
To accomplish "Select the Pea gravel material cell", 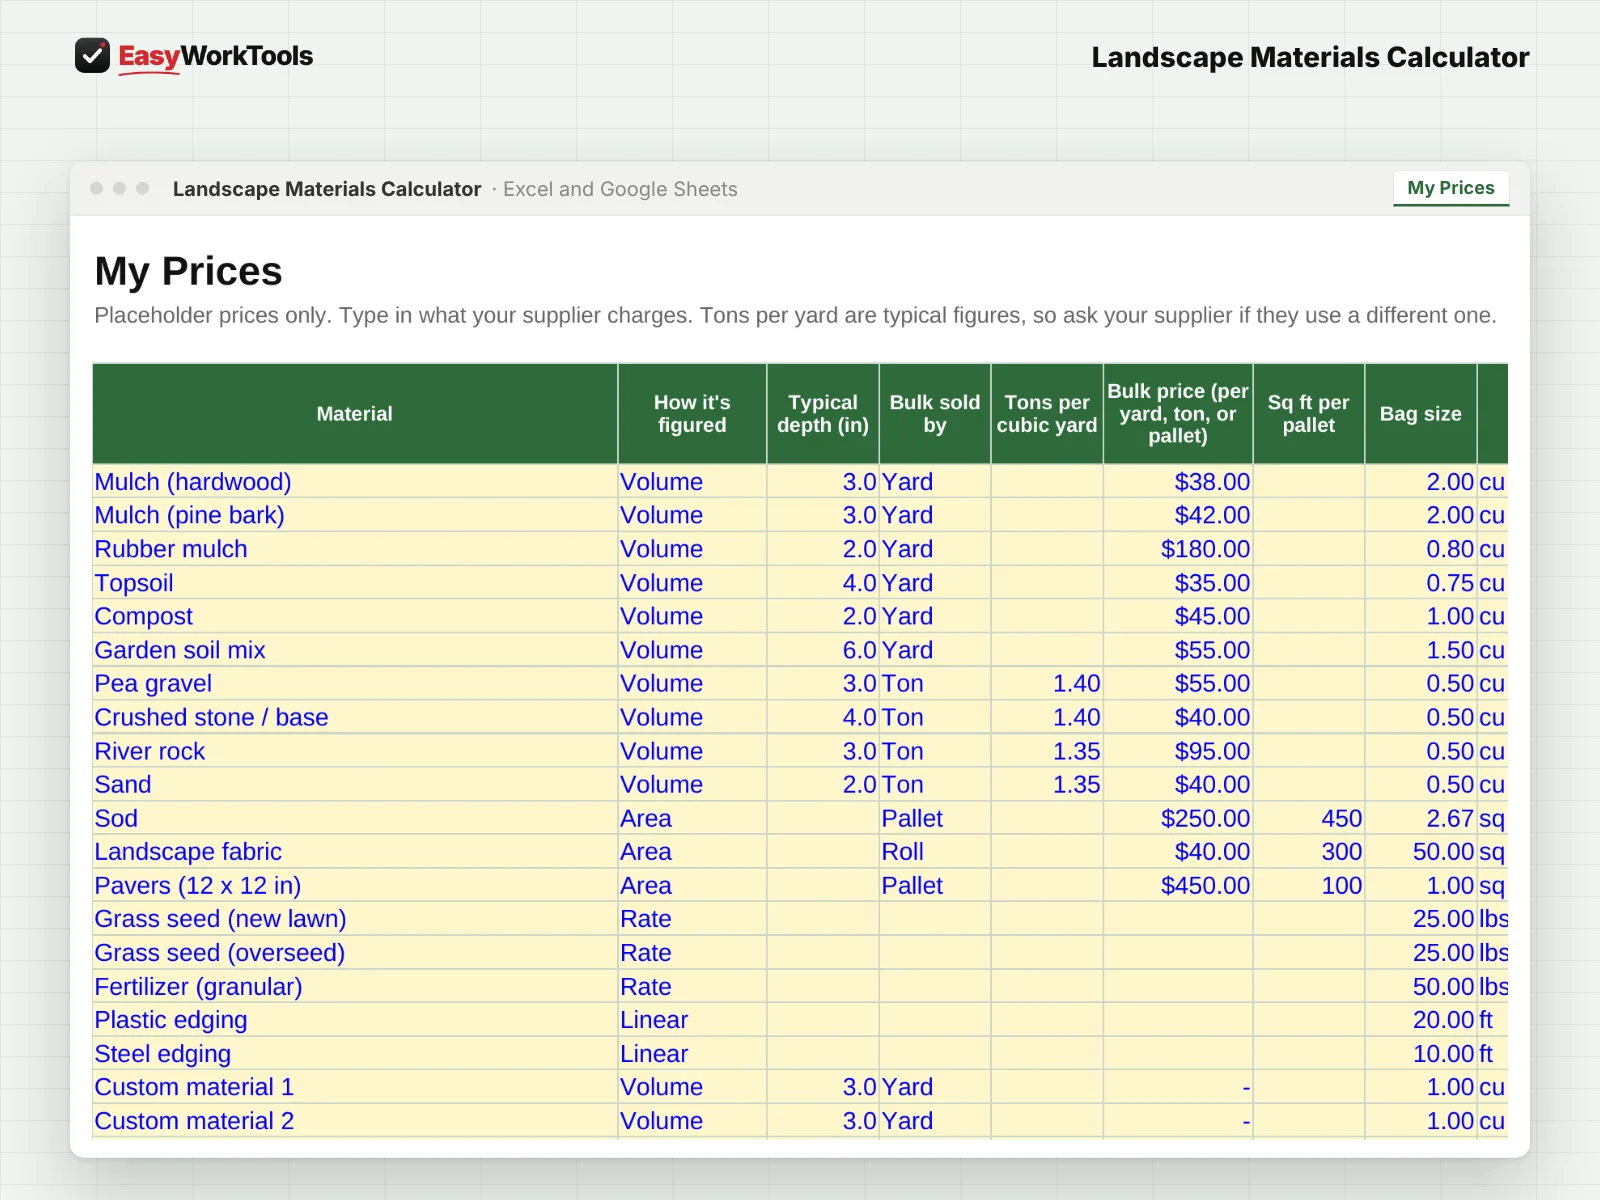I will [355, 684].
